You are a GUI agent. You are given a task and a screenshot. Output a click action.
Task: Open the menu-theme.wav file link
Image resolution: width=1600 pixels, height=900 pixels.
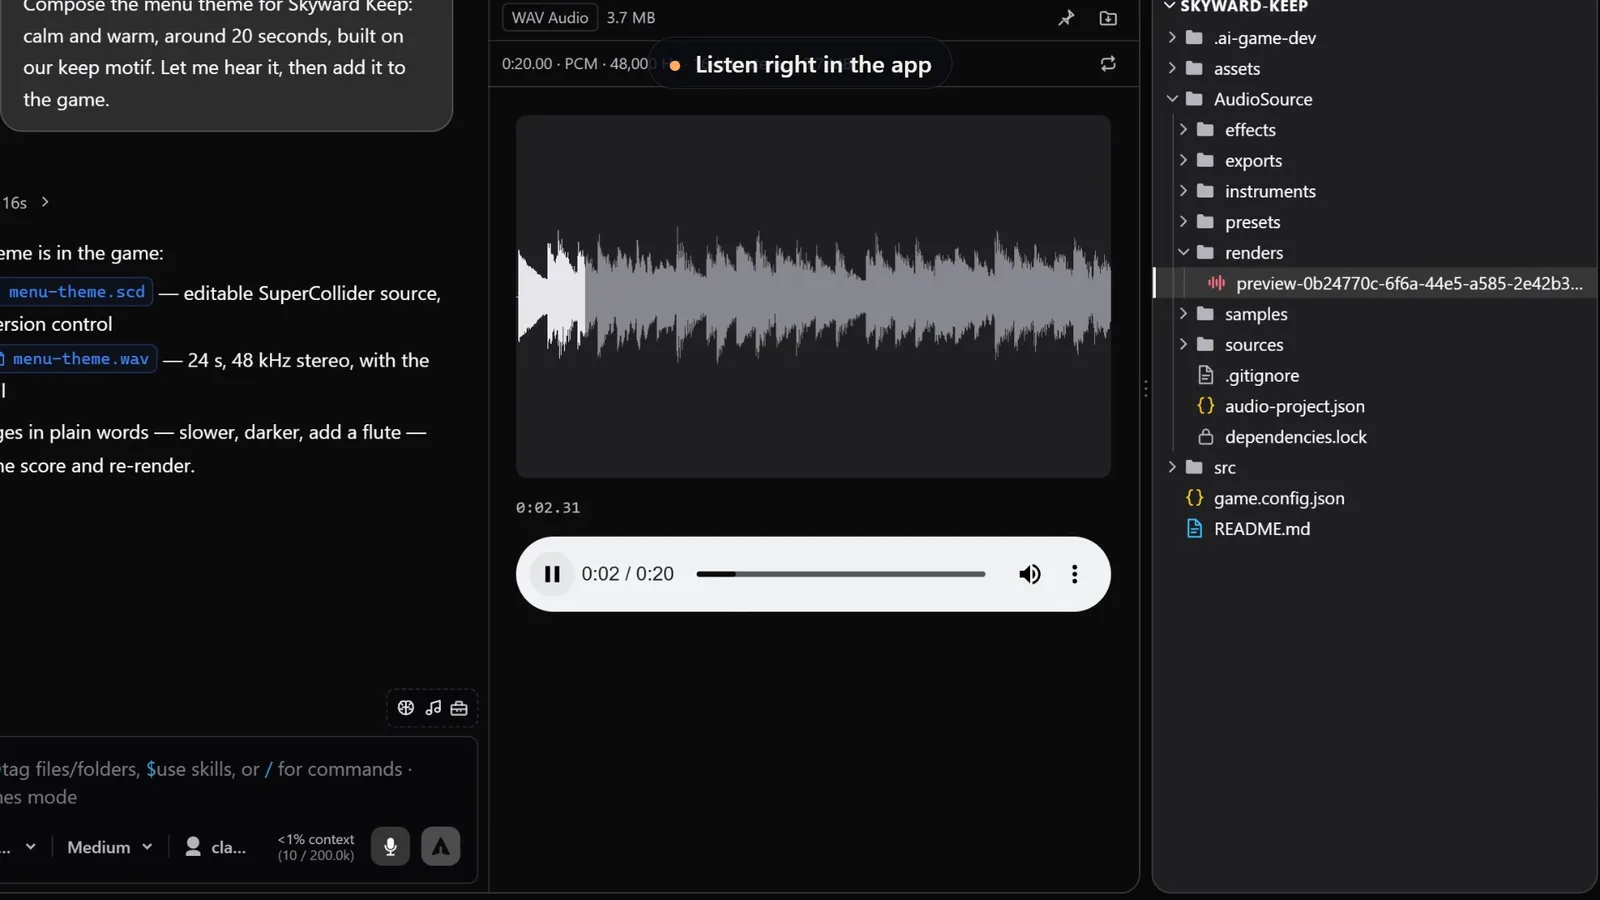[78, 359]
